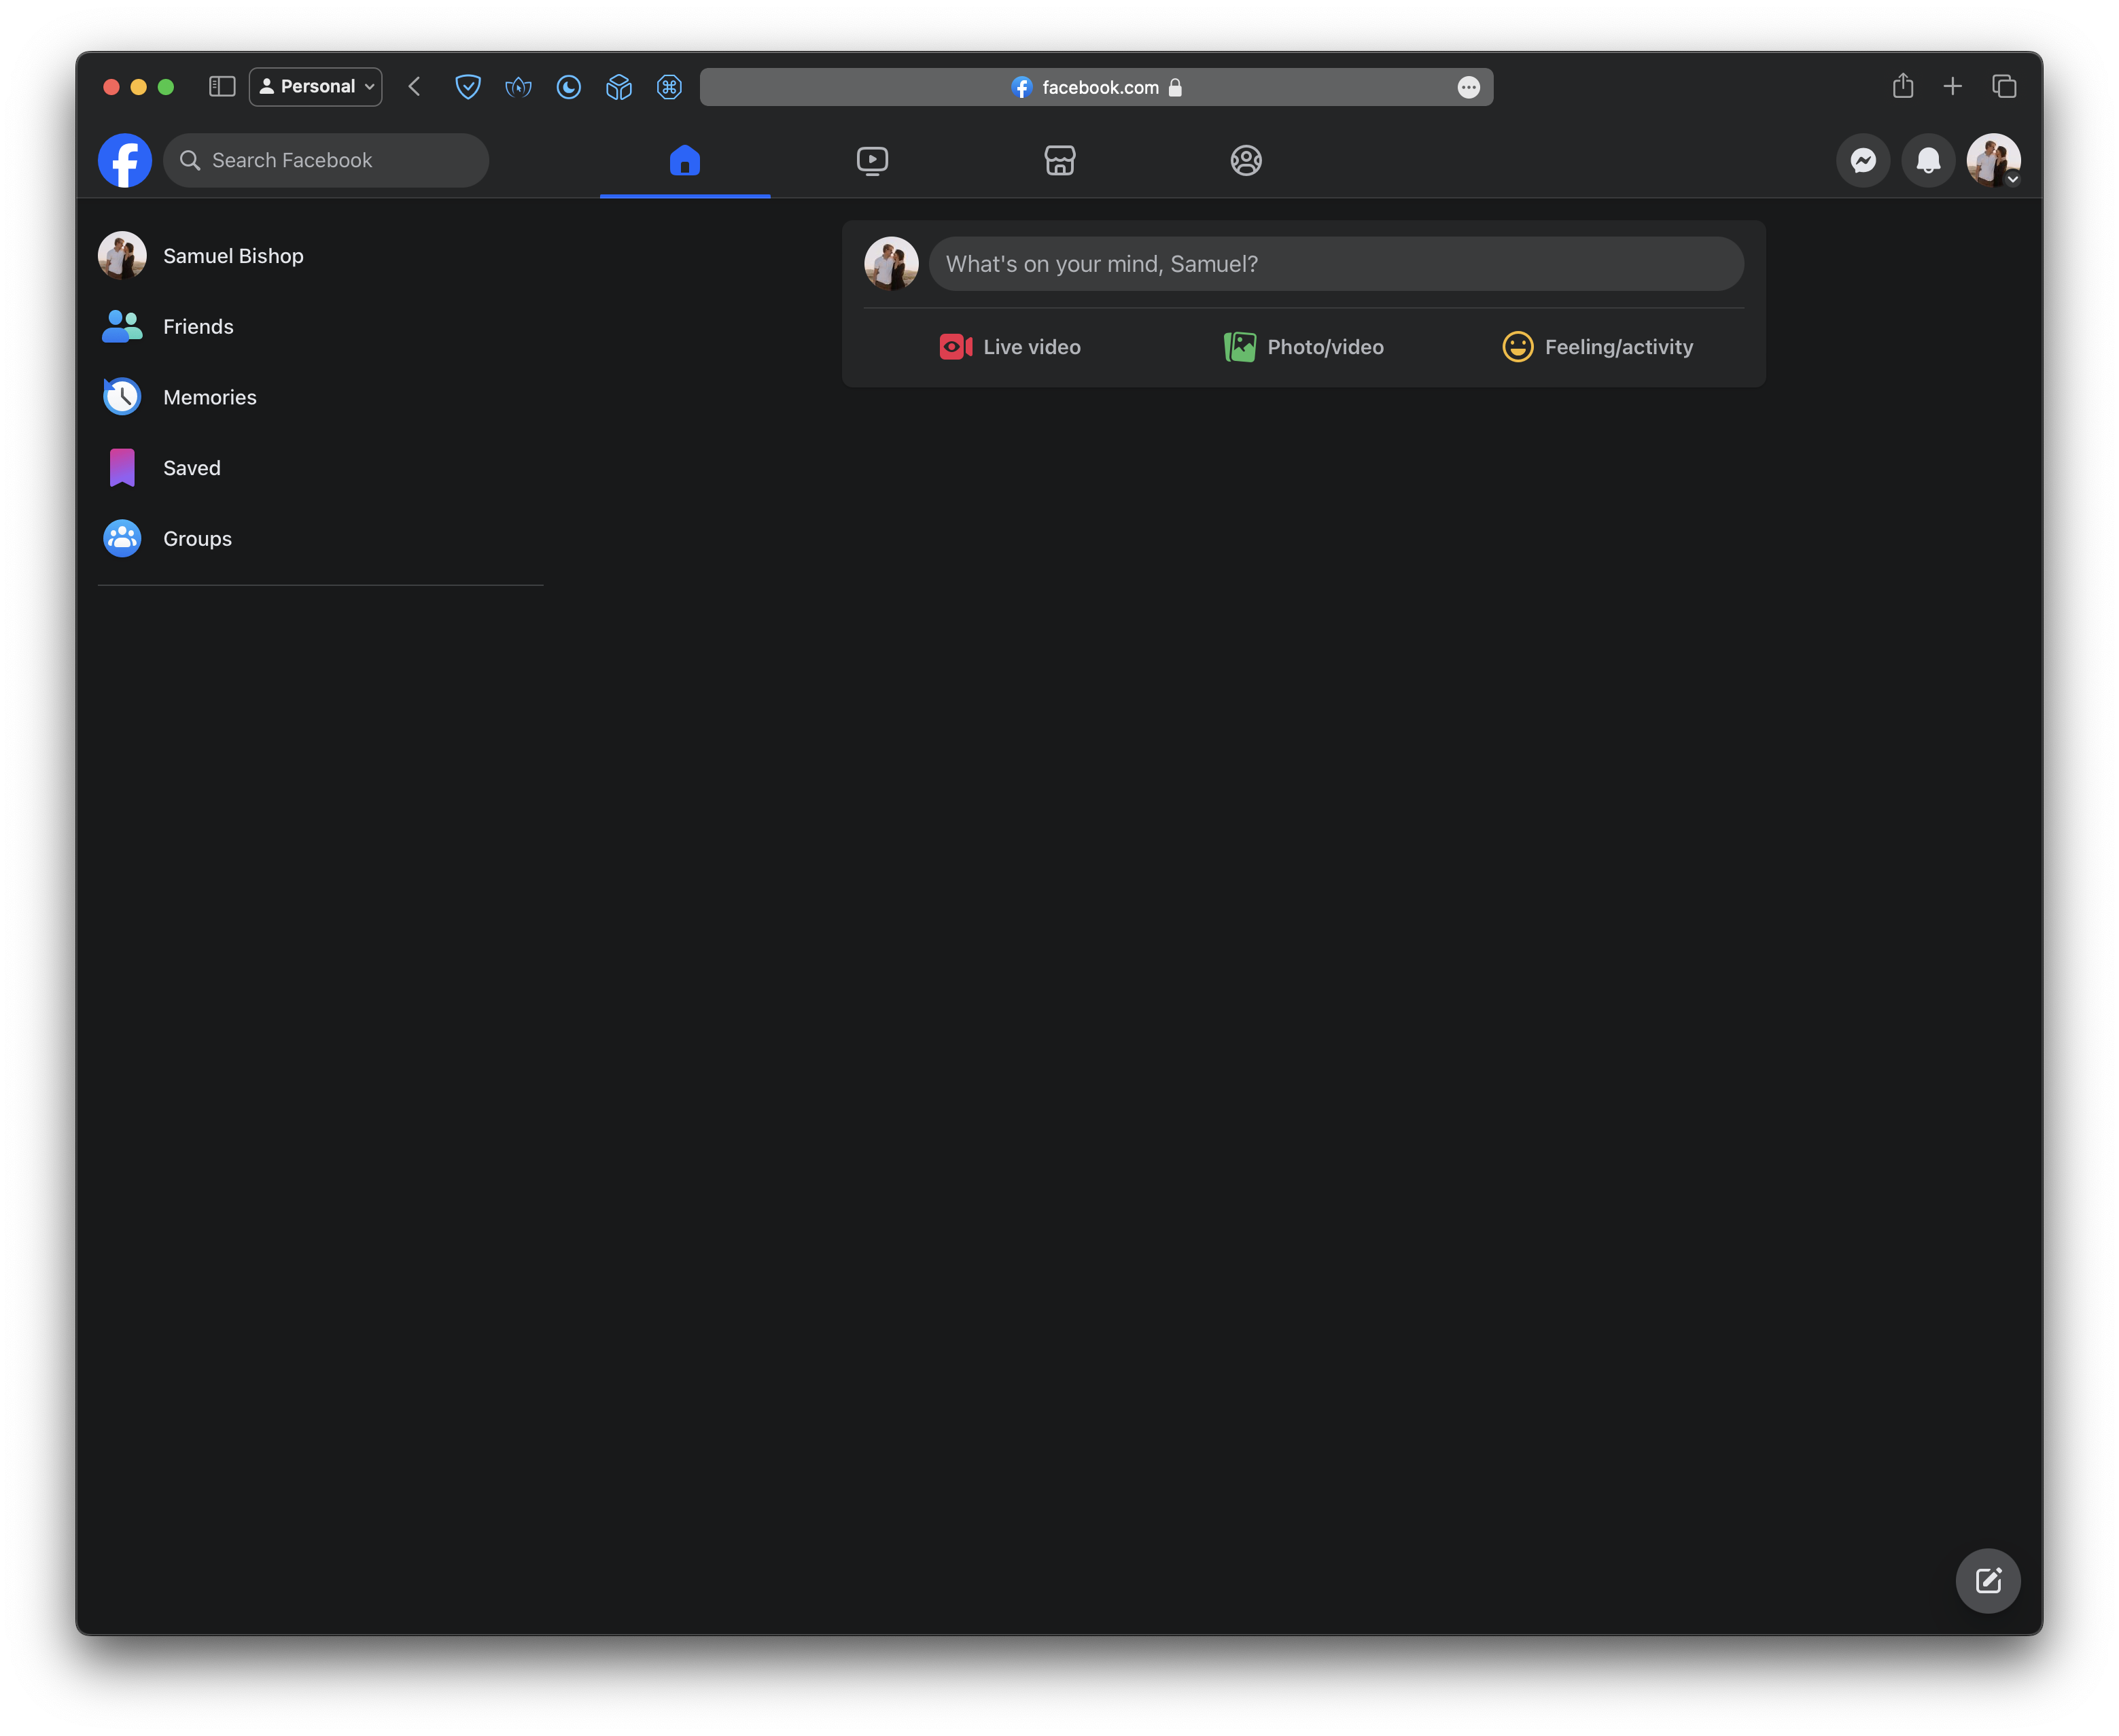Toggle dark mode via moon extension icon

568,87
